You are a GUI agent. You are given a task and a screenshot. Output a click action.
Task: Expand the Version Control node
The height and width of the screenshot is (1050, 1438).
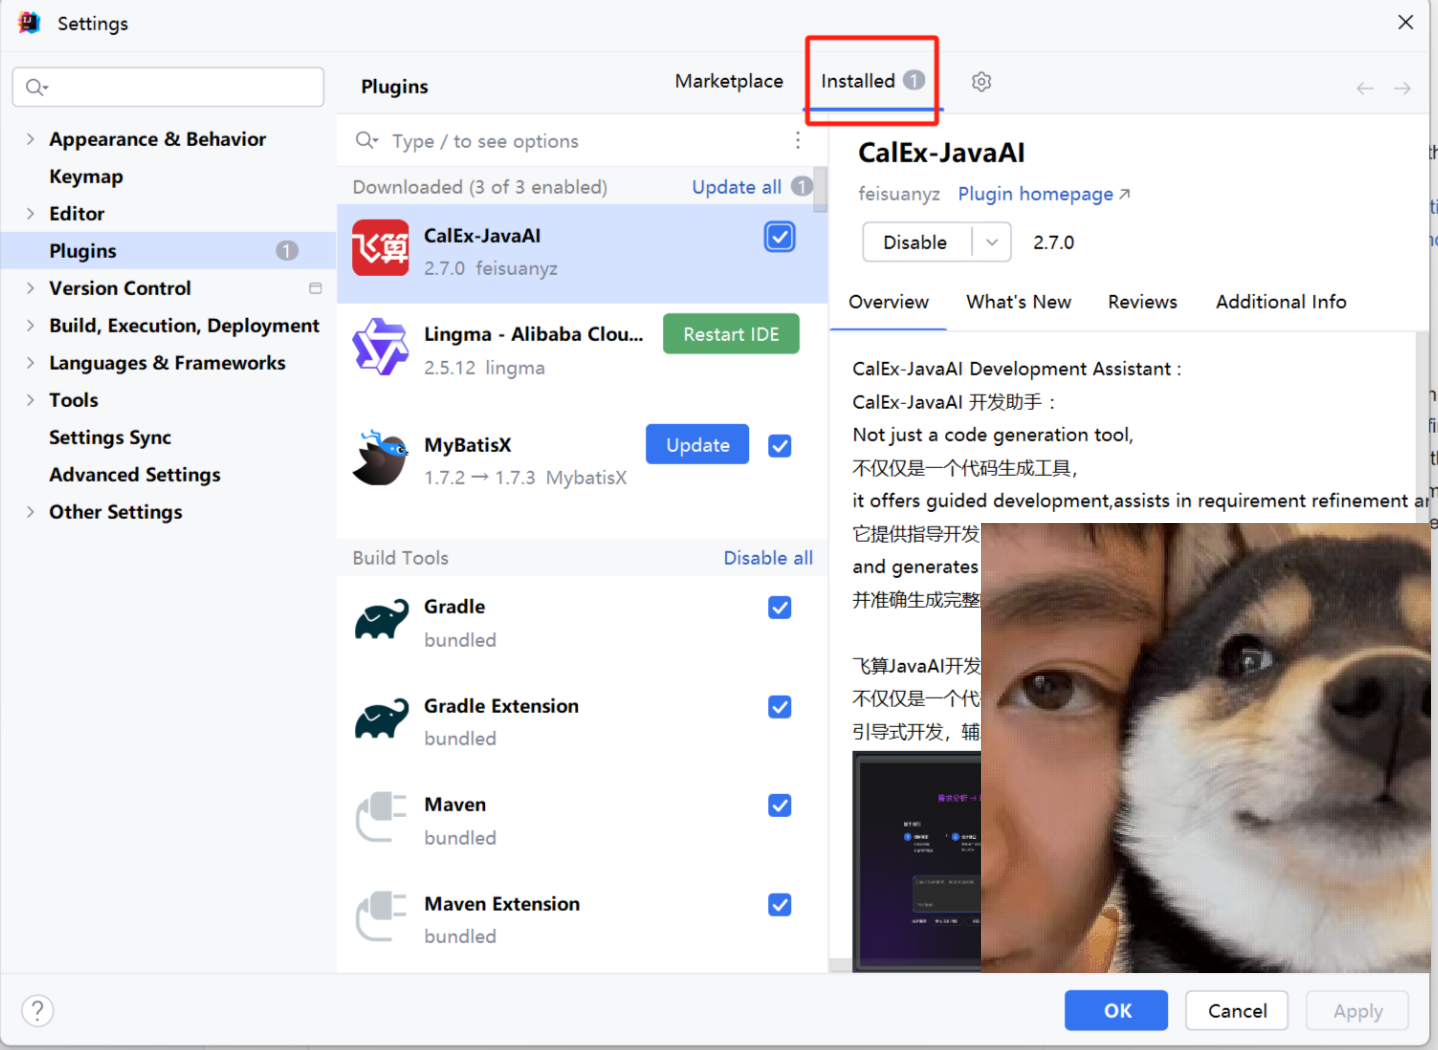point(30,288)
